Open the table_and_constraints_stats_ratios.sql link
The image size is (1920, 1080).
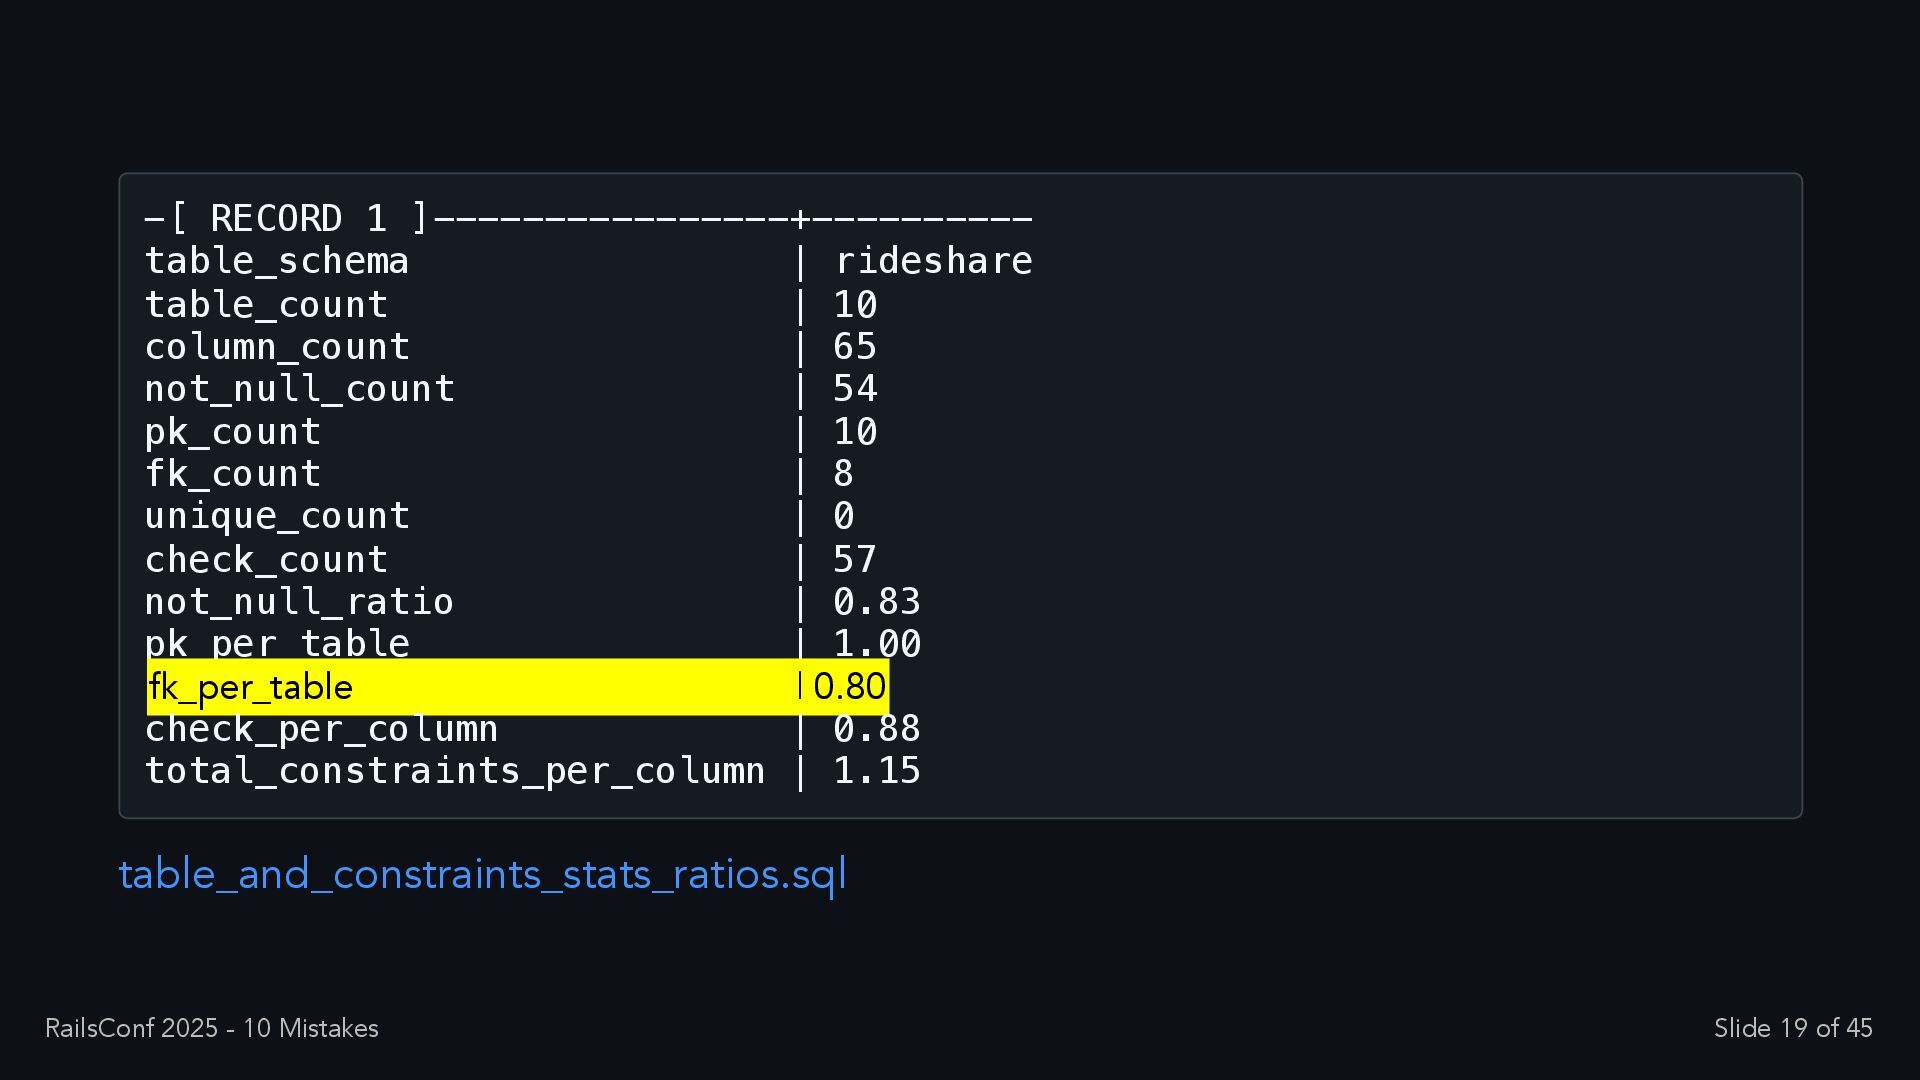pyautogui.click(x=482, y=874)
